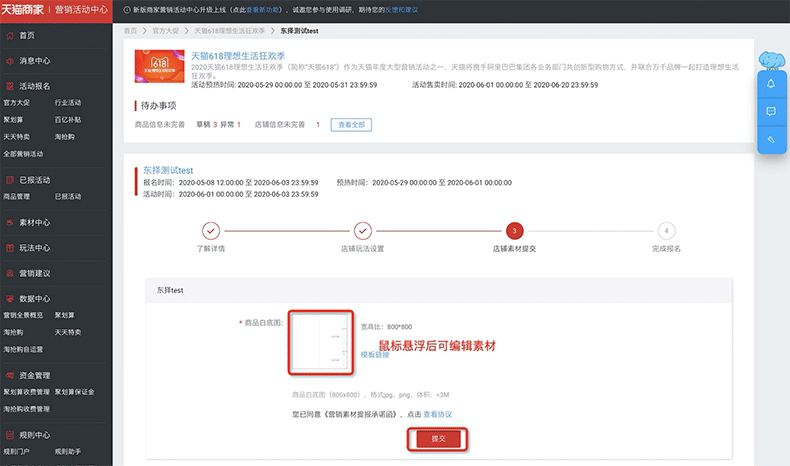Open the chat message icon on right panel

(771, 112)
